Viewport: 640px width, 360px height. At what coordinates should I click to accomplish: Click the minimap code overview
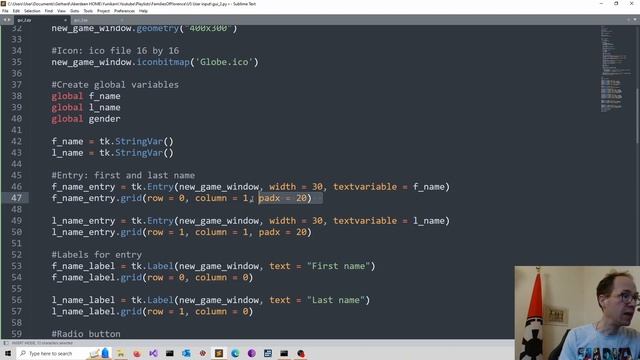tap(616, 69)
